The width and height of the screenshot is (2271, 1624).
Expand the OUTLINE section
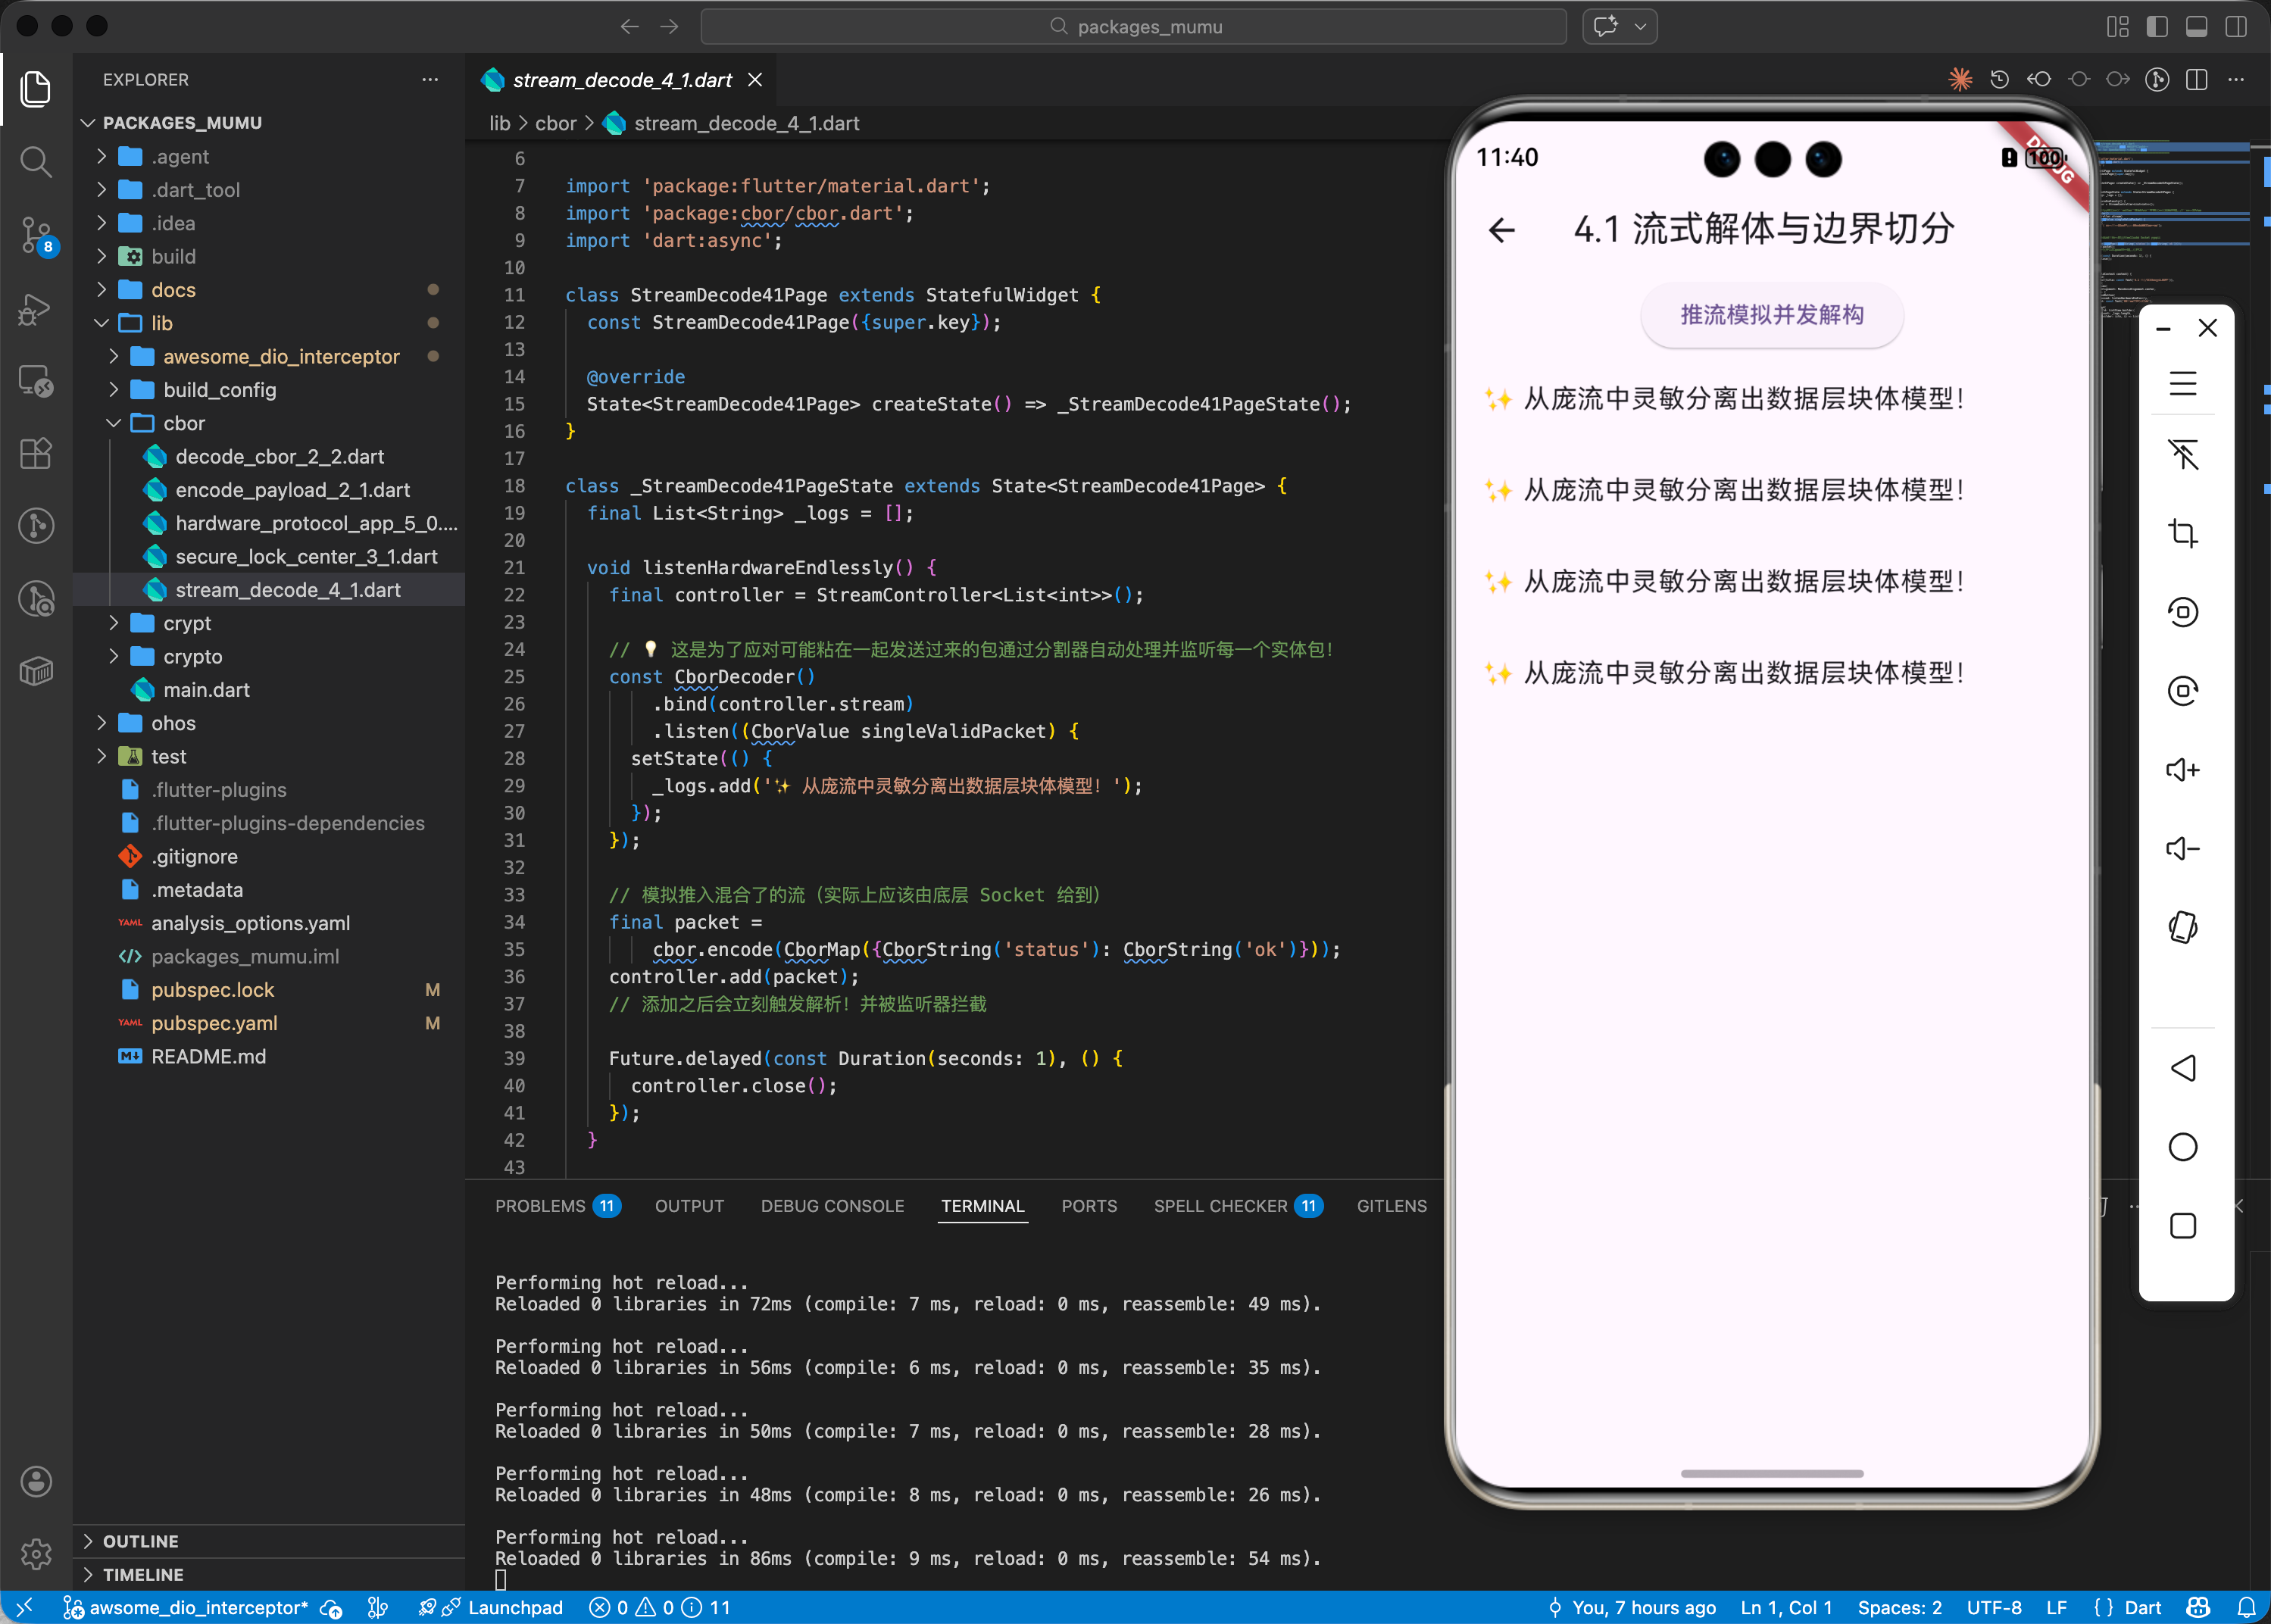[x=140, y=1541]
